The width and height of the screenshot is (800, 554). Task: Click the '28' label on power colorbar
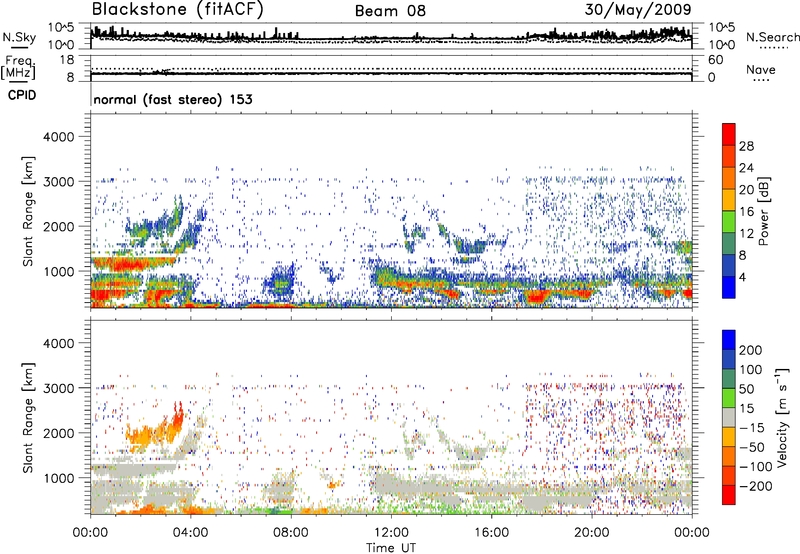[x=746, y=146]
